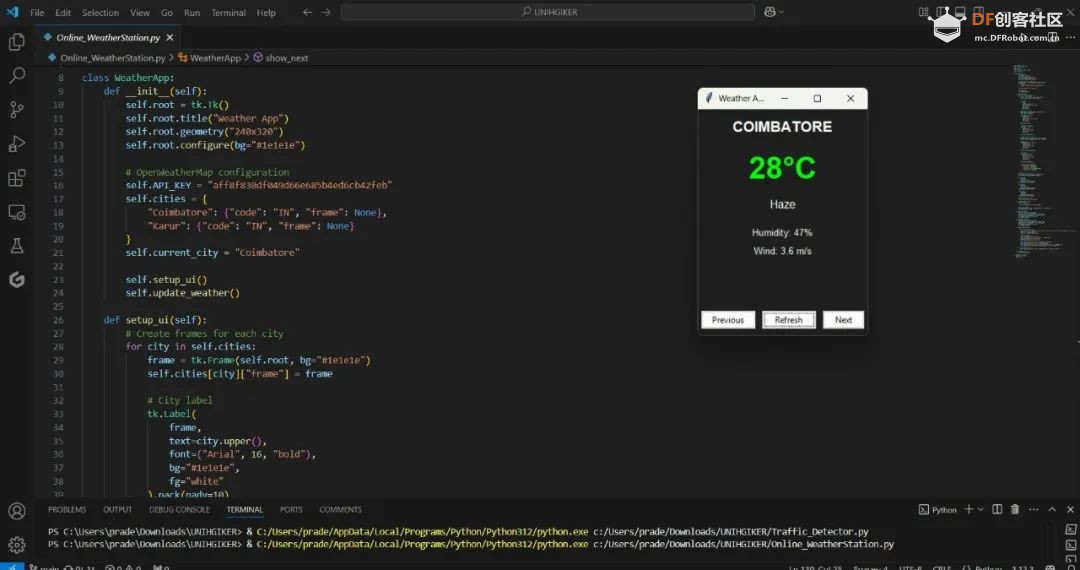
Task: Click the "class WeatherApp:" code line
Action: (128, 78)
